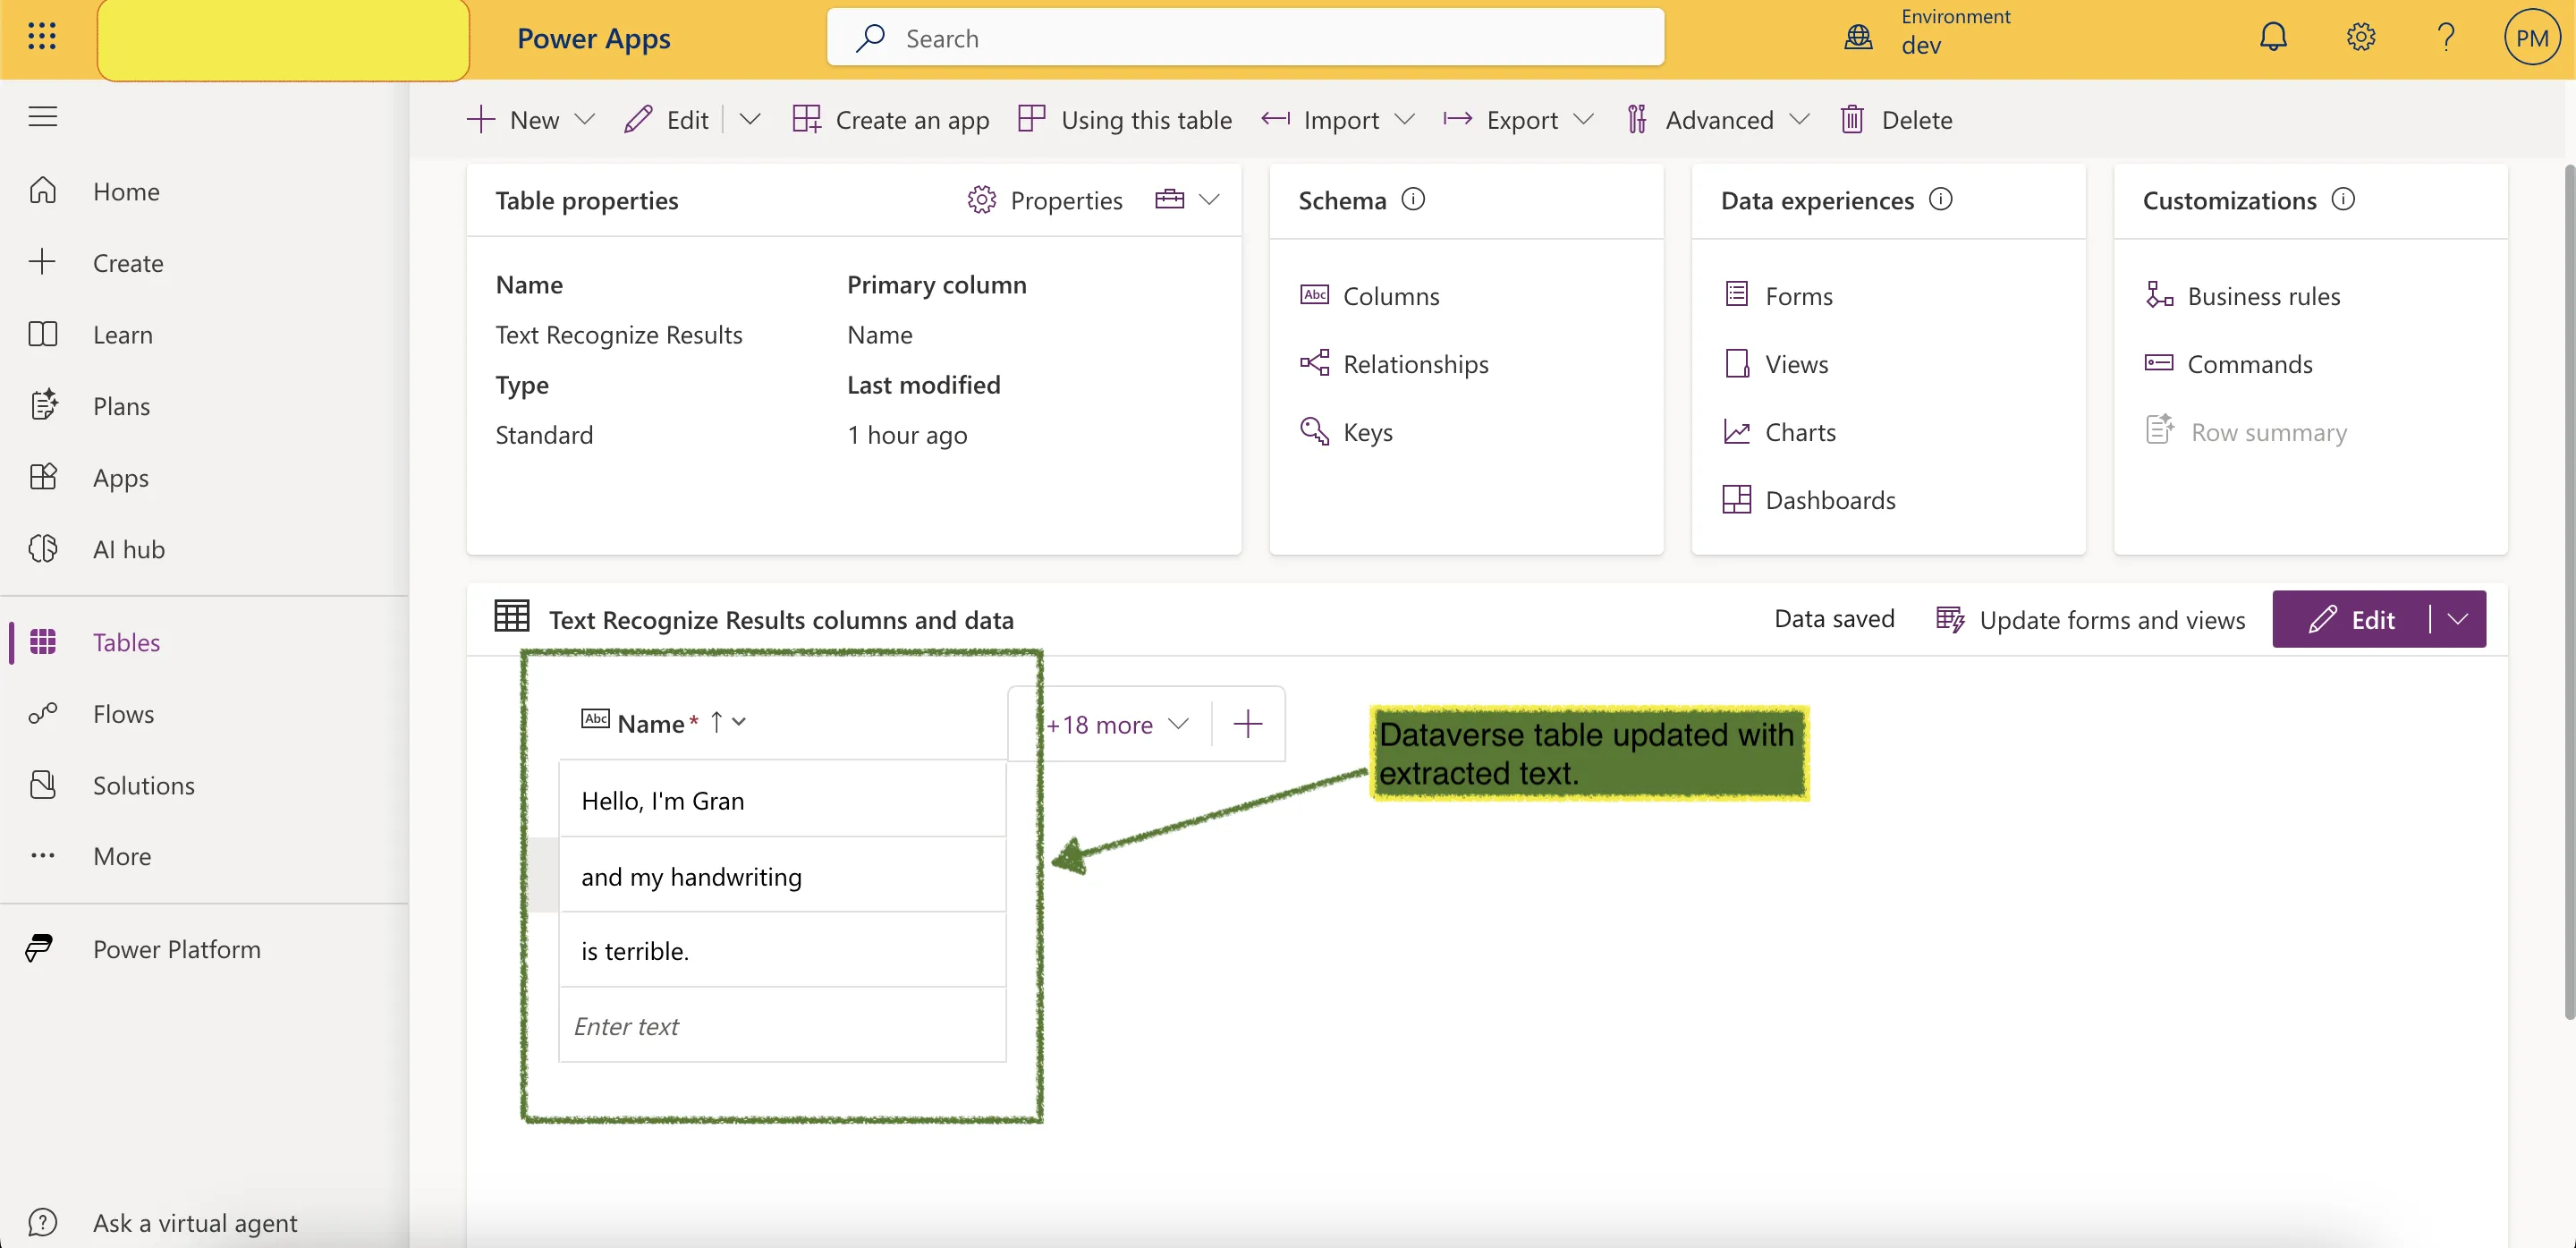2576x1248 pixels.
Task: Expand the Export dropdown chevron
Action: (1583, 119)
